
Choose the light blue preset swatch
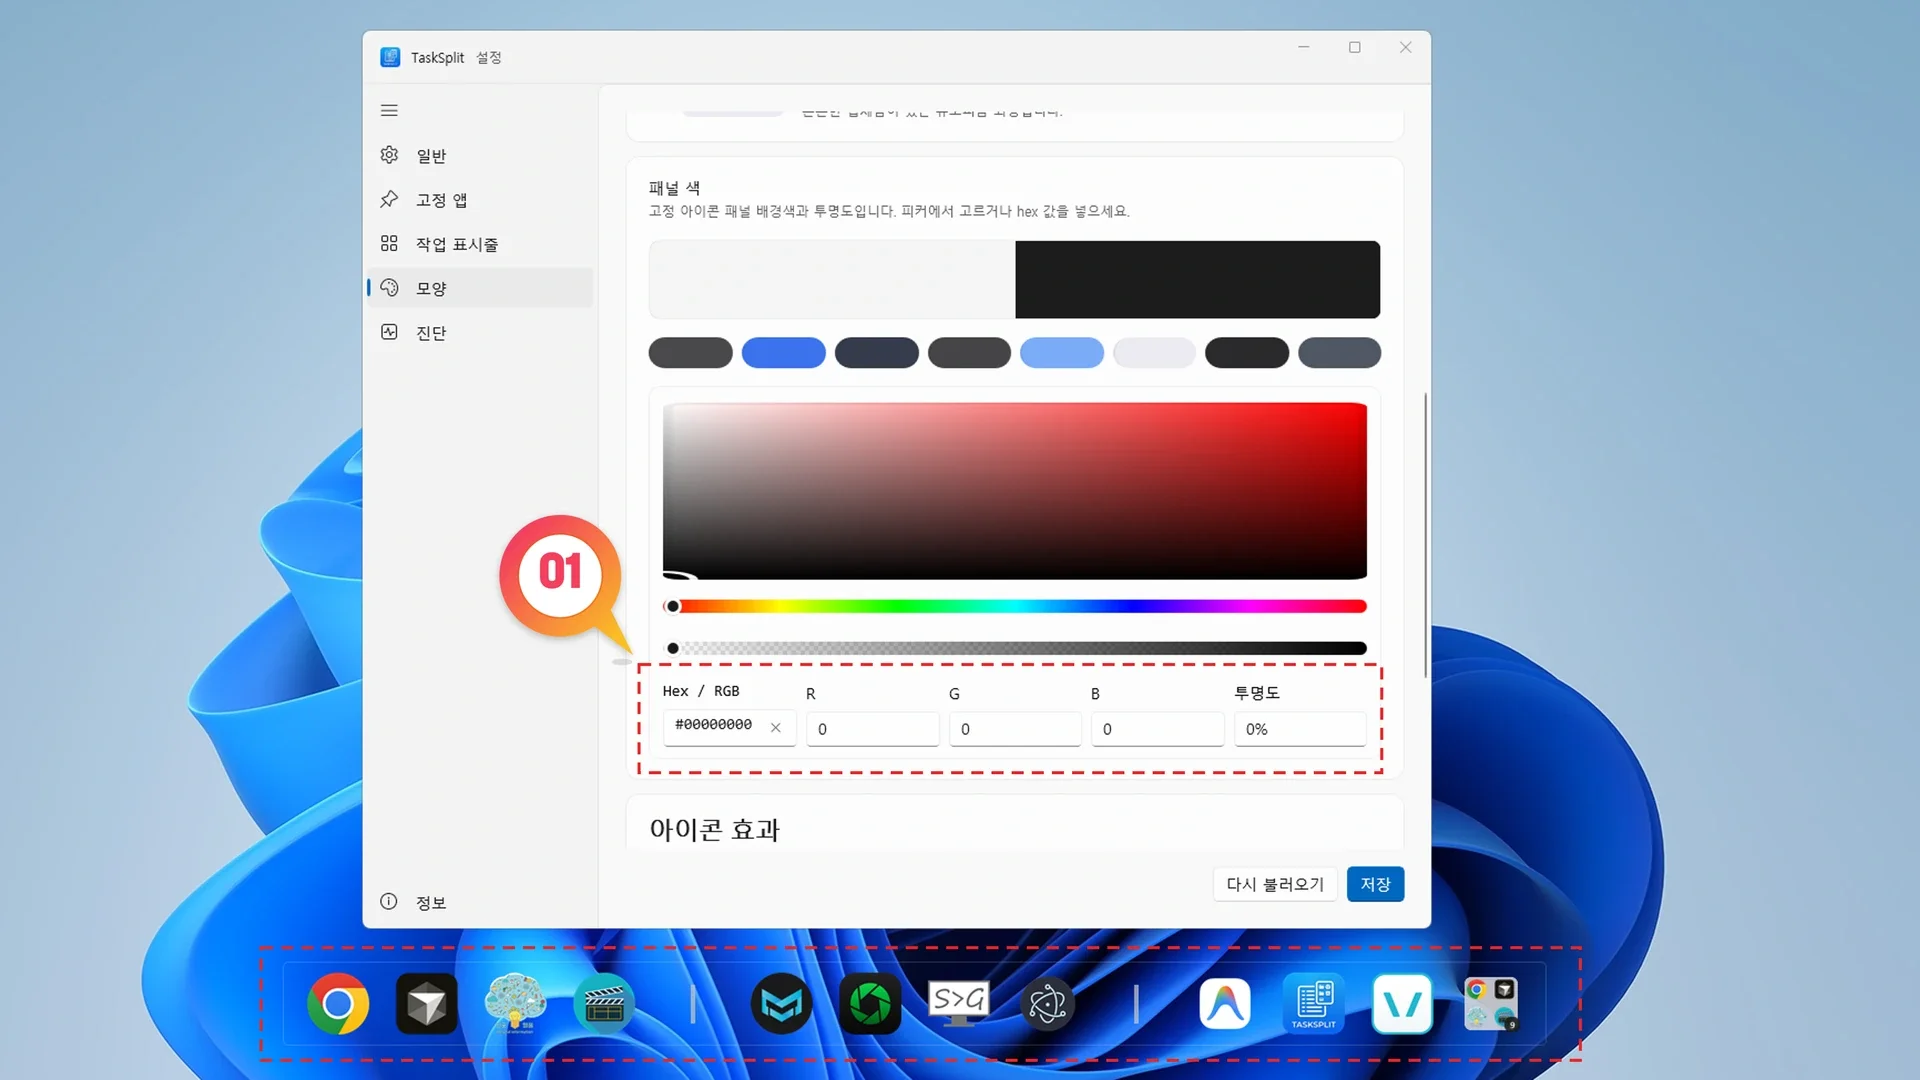(x=1062, y=353)
